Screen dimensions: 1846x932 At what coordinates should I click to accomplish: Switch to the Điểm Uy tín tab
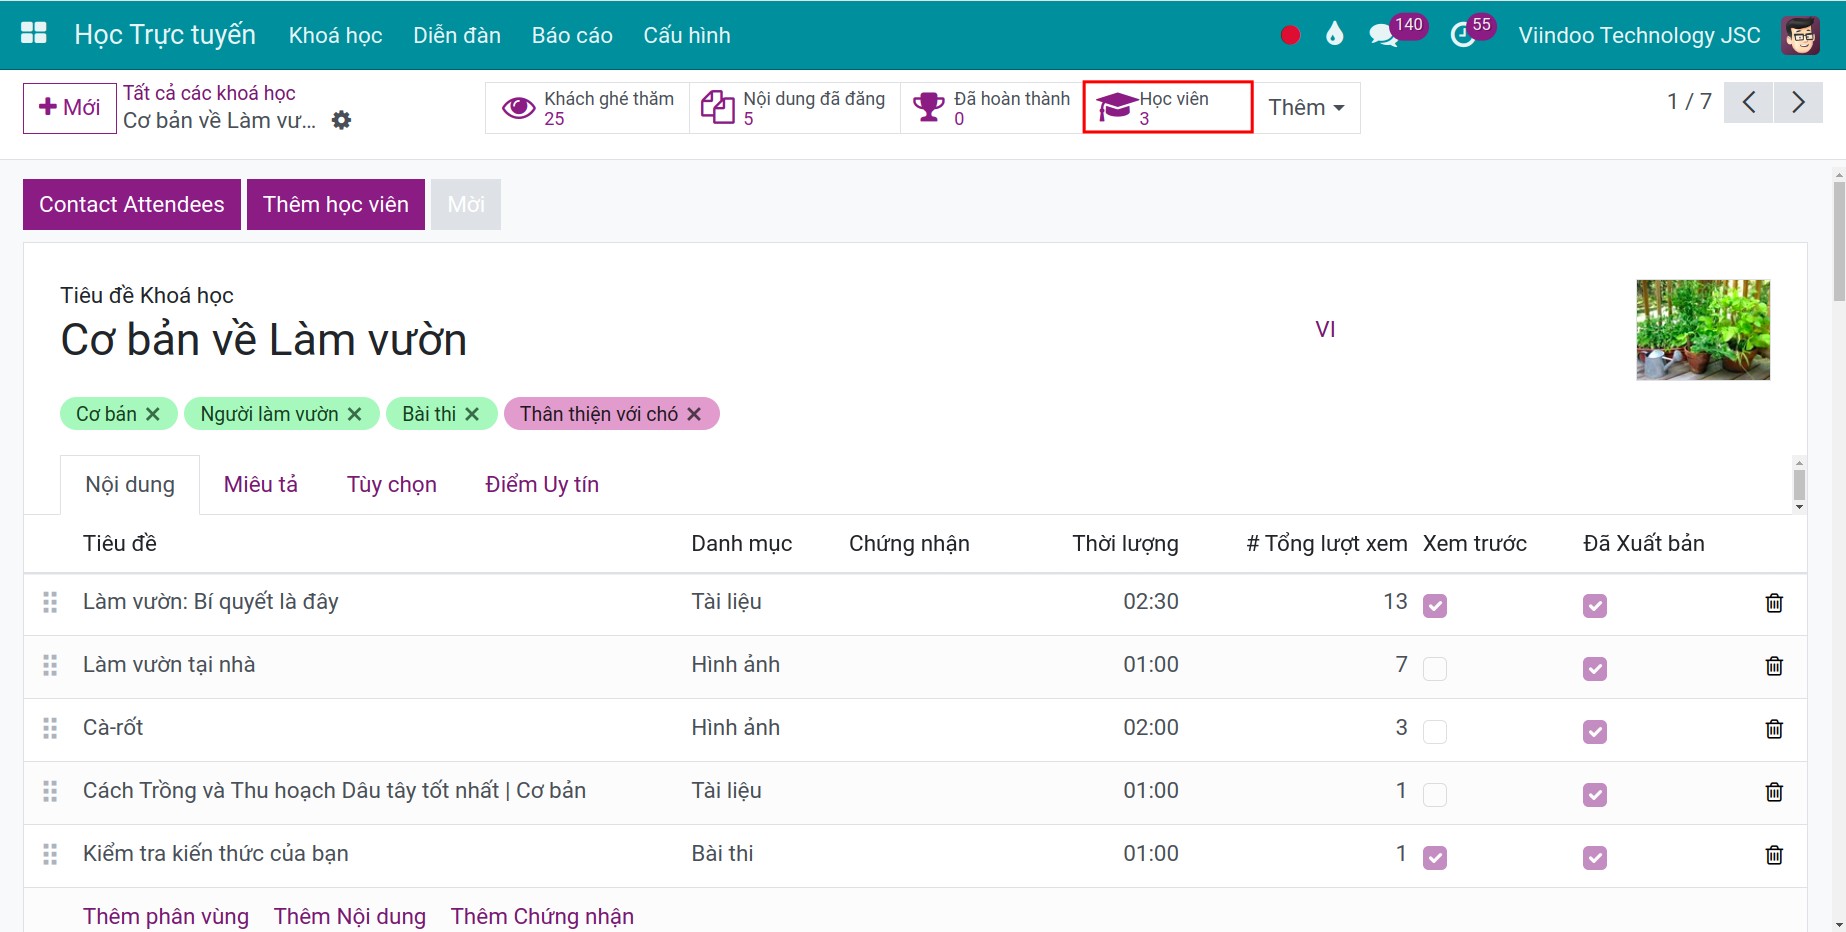click(x=542, y=484)
